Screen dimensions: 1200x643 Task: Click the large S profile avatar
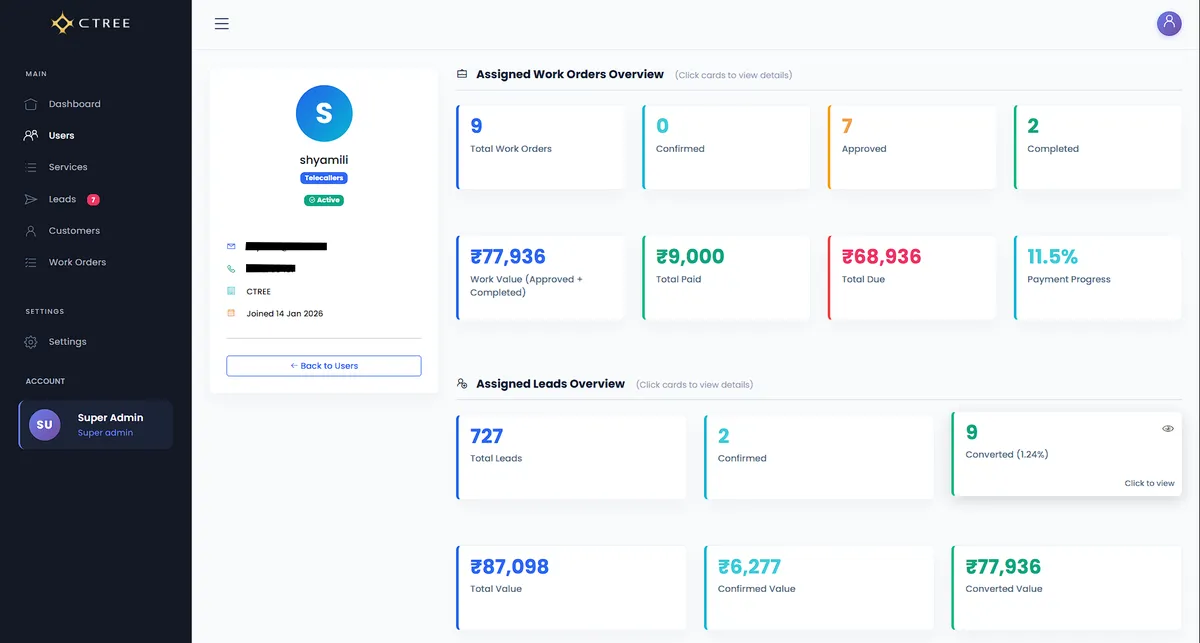click(324, 113)
